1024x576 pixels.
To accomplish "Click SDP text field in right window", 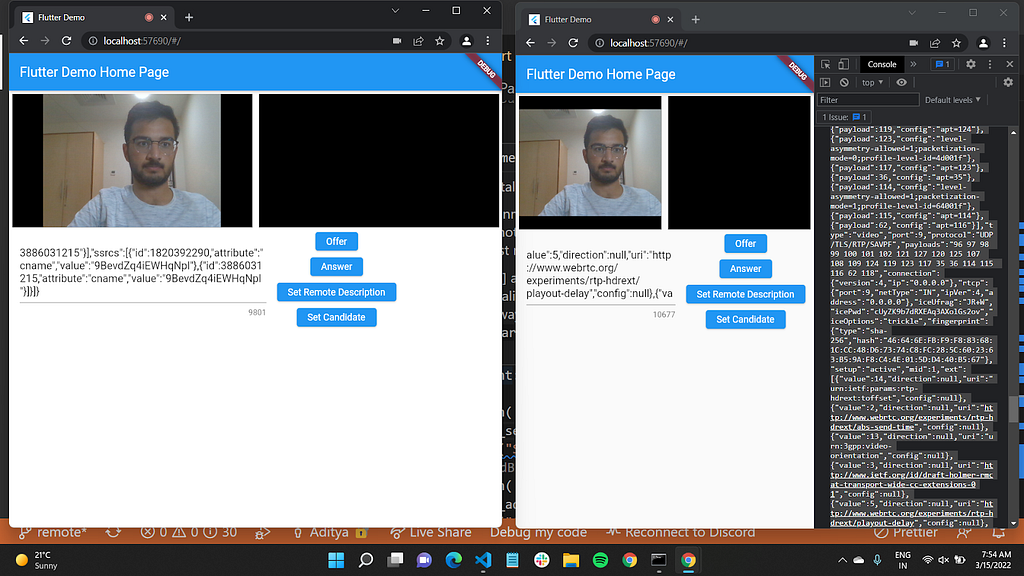I will [601, 274].
